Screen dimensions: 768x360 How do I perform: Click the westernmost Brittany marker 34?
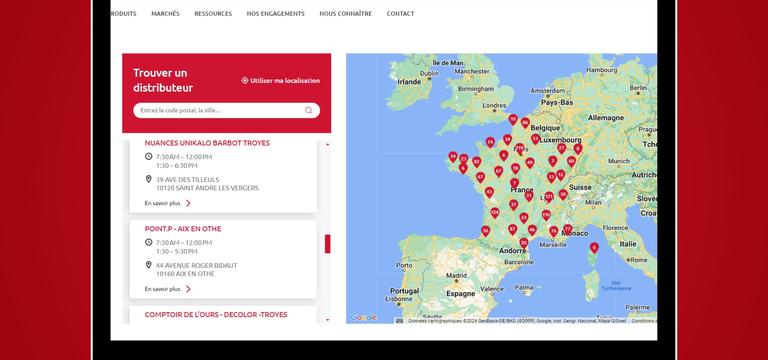point(453,157)
